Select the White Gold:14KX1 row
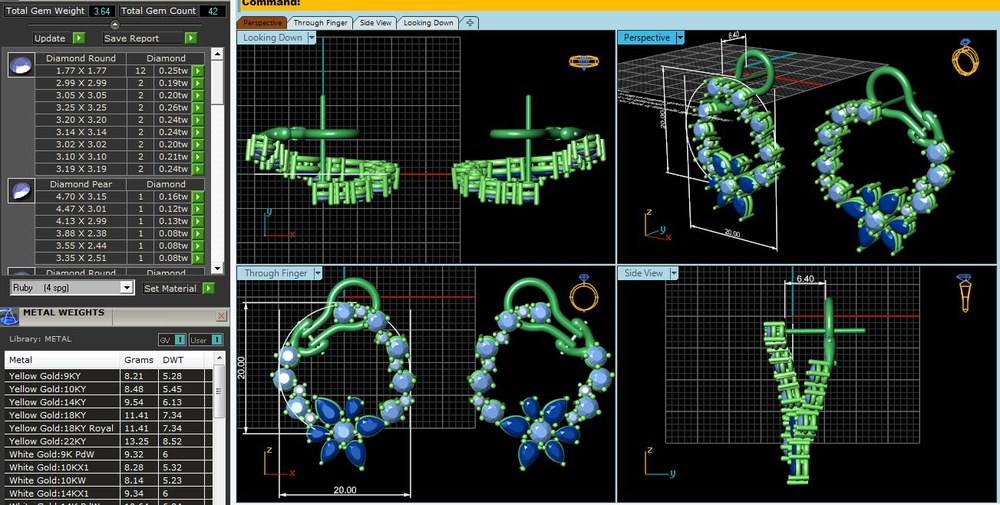This screenshot has width=1000, height=505. pyautogui.click(x=108, y=494)
